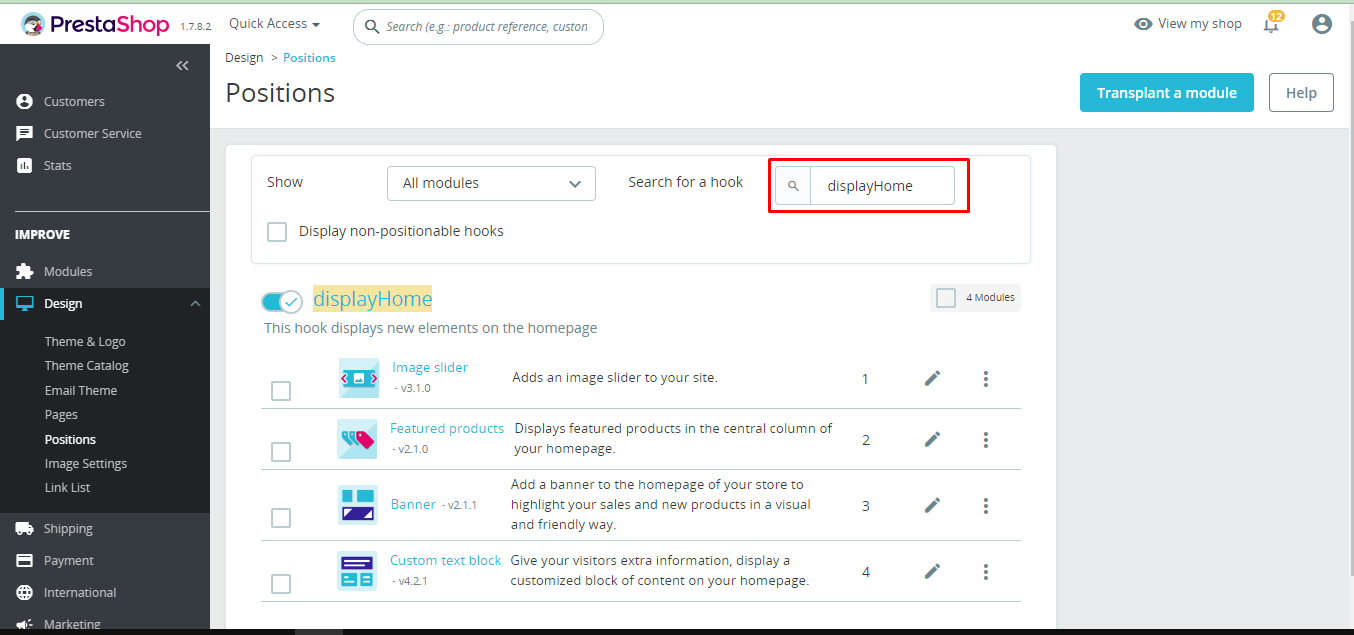This screenshot has height=635, width=1354.
Task: Open the Quick Access dropdown
Action: [275, 24]
